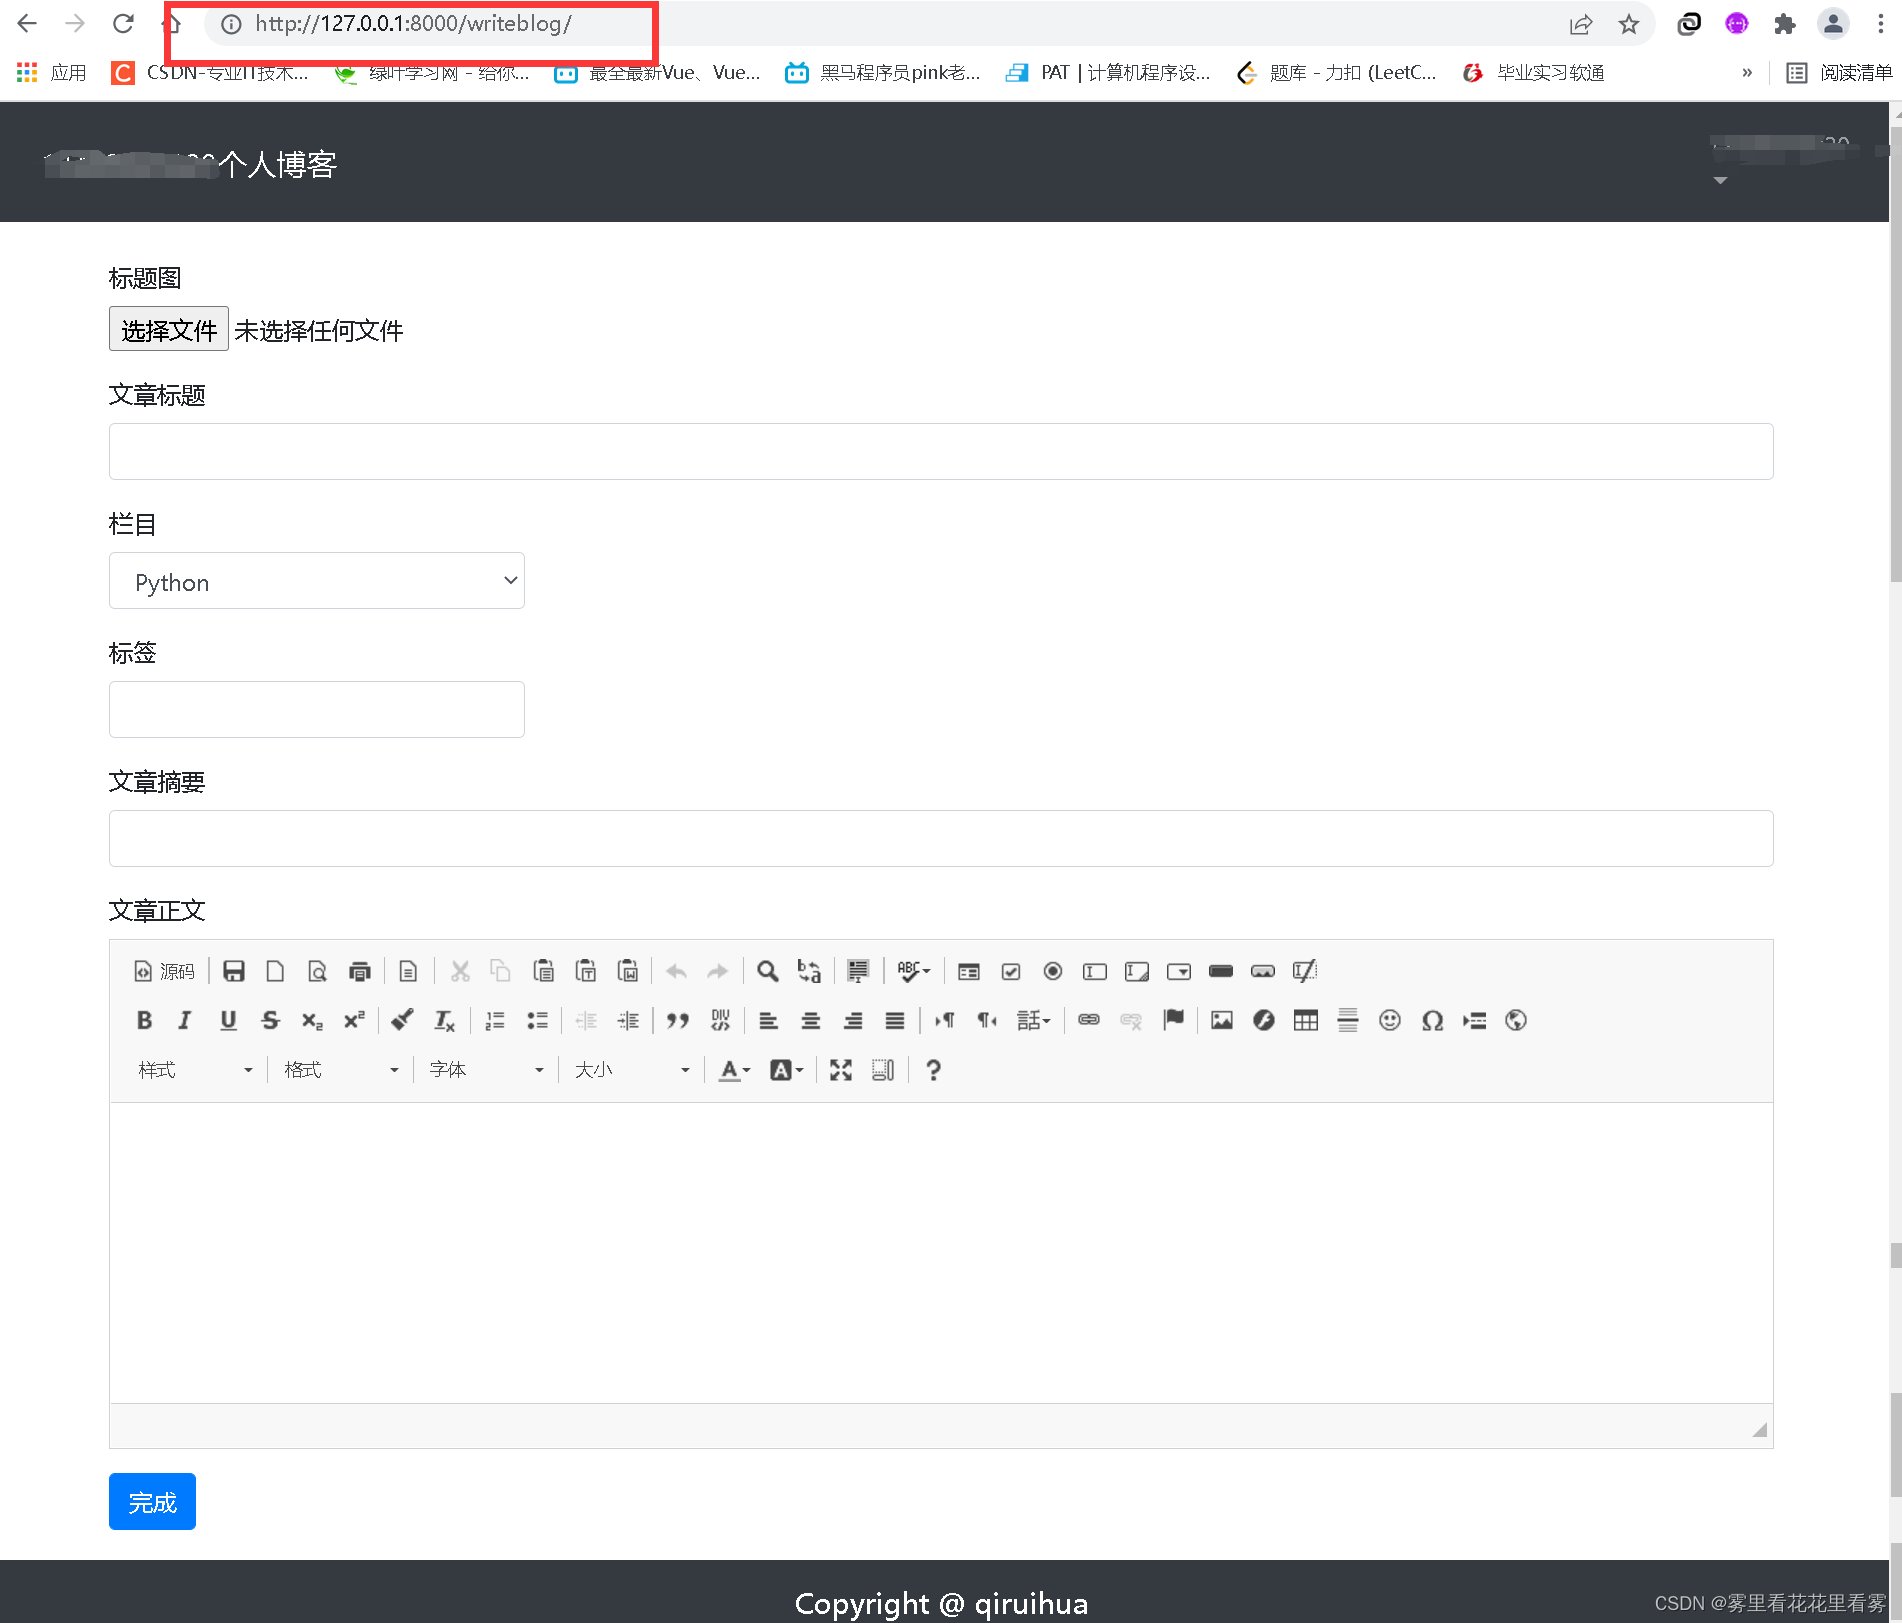Viewport: 1902px width, 1623px height.
Task: Open the background color picker
Action: 787,1070
